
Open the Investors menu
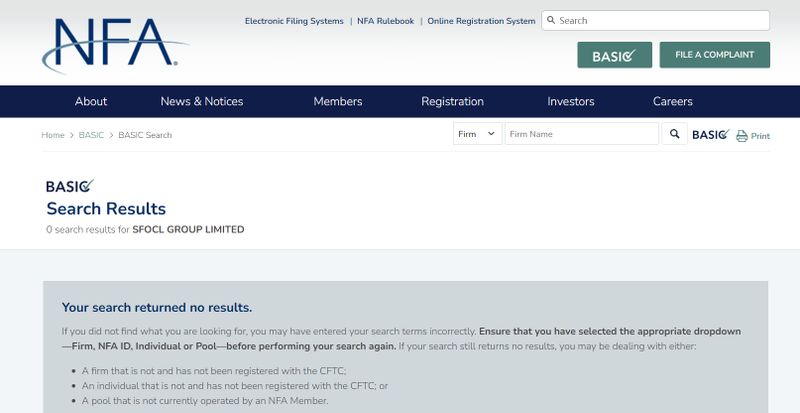(x=570, y=101)
